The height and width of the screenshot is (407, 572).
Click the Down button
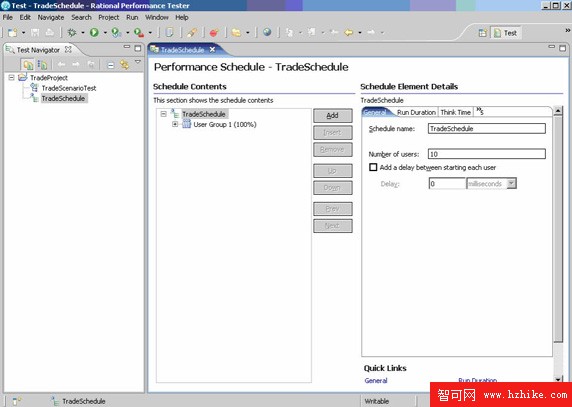tap(333, 188)
